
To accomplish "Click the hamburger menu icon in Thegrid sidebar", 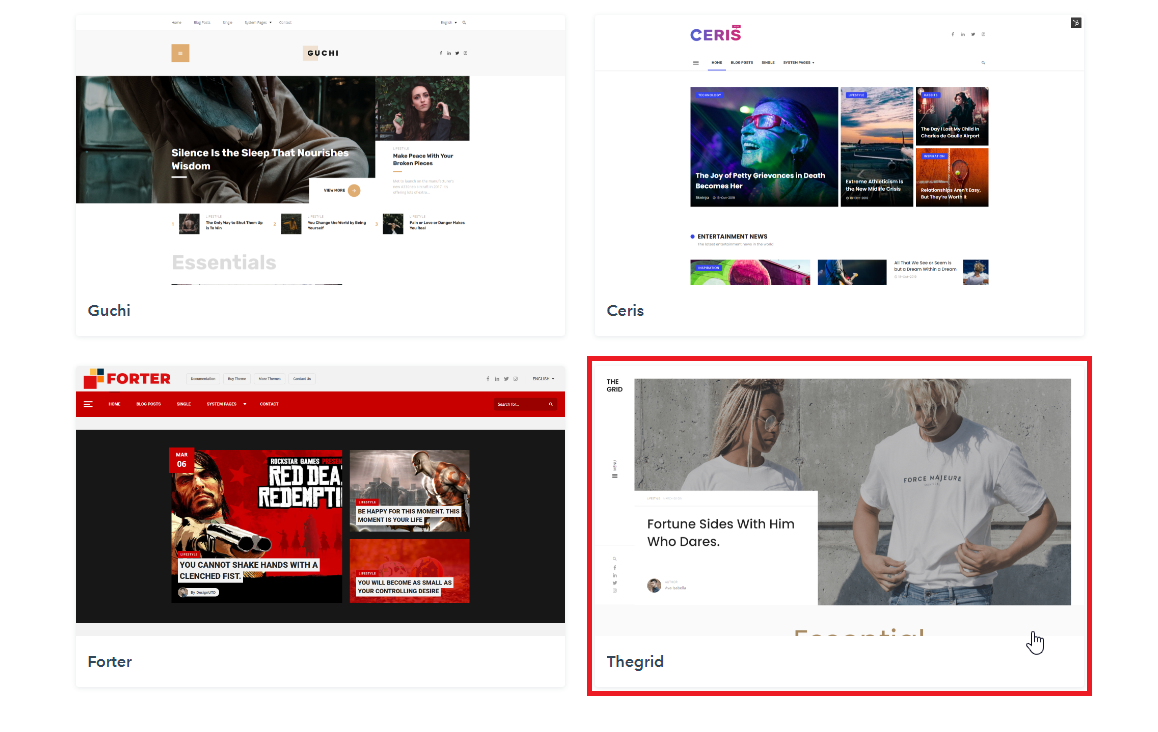I will 614,476.
